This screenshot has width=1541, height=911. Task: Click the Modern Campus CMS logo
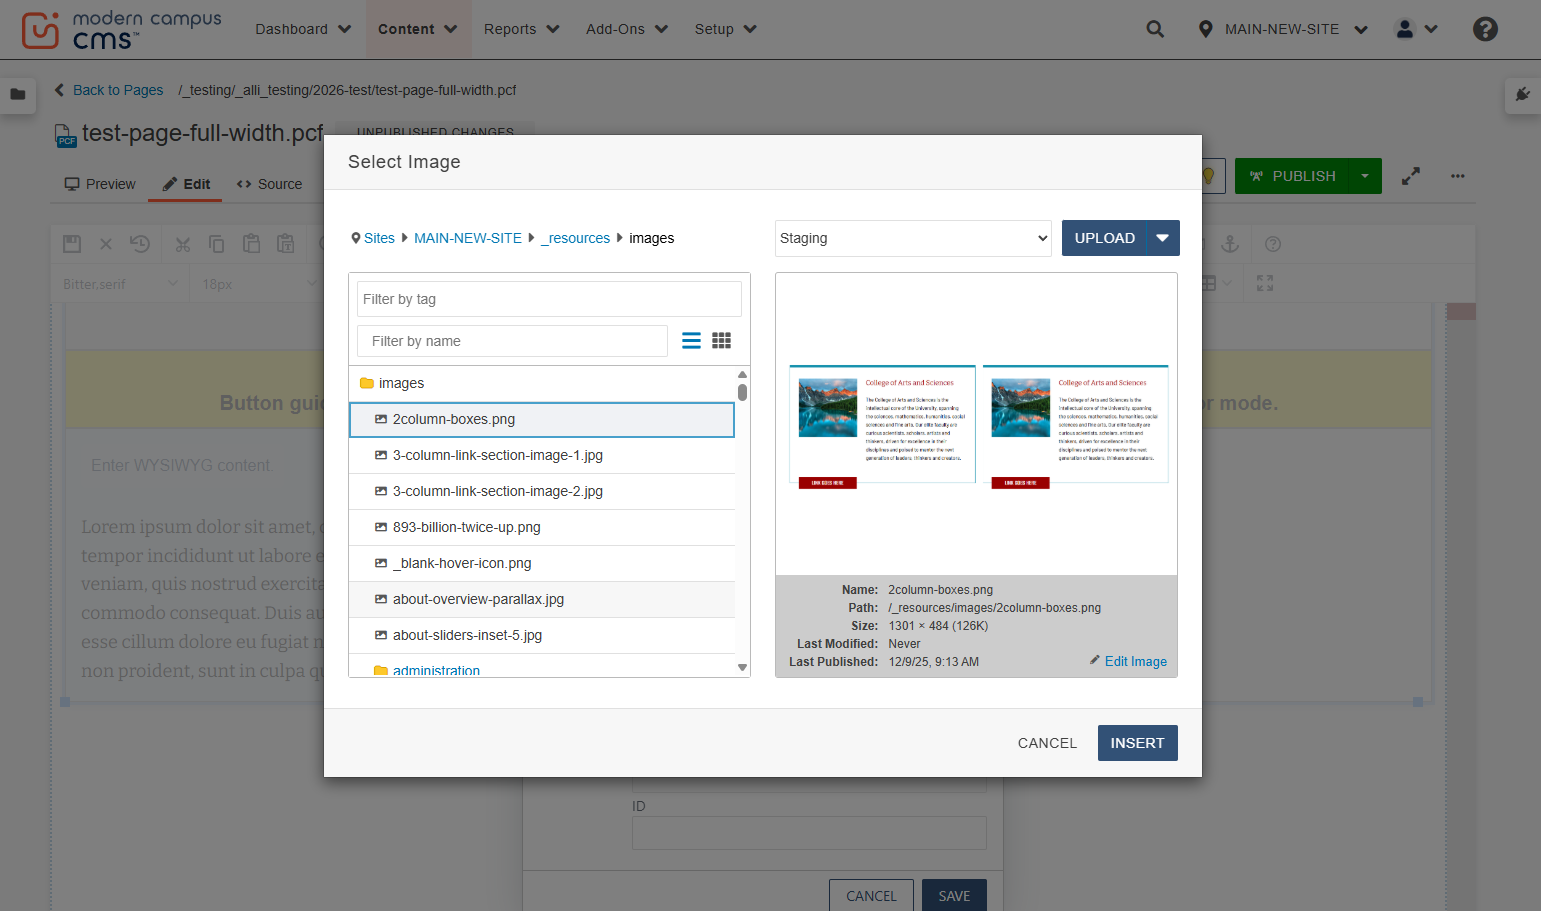point(121,30)
